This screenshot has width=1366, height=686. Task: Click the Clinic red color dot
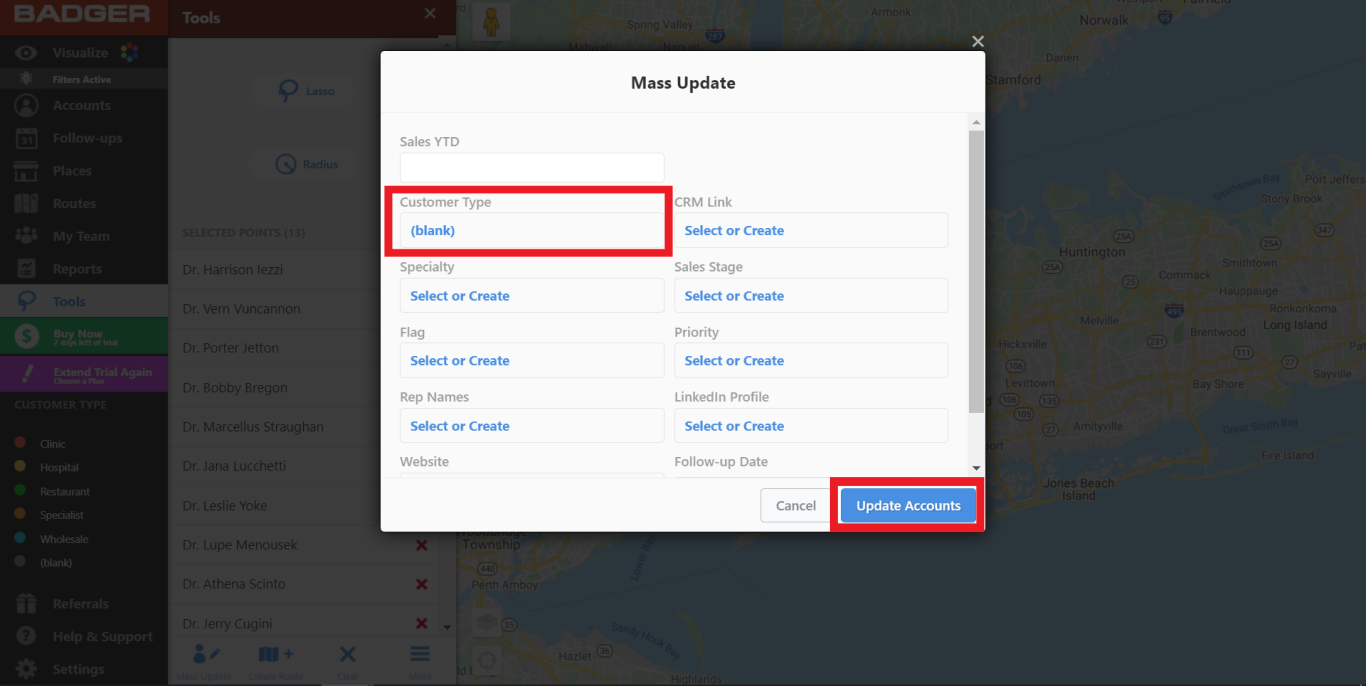20,443
